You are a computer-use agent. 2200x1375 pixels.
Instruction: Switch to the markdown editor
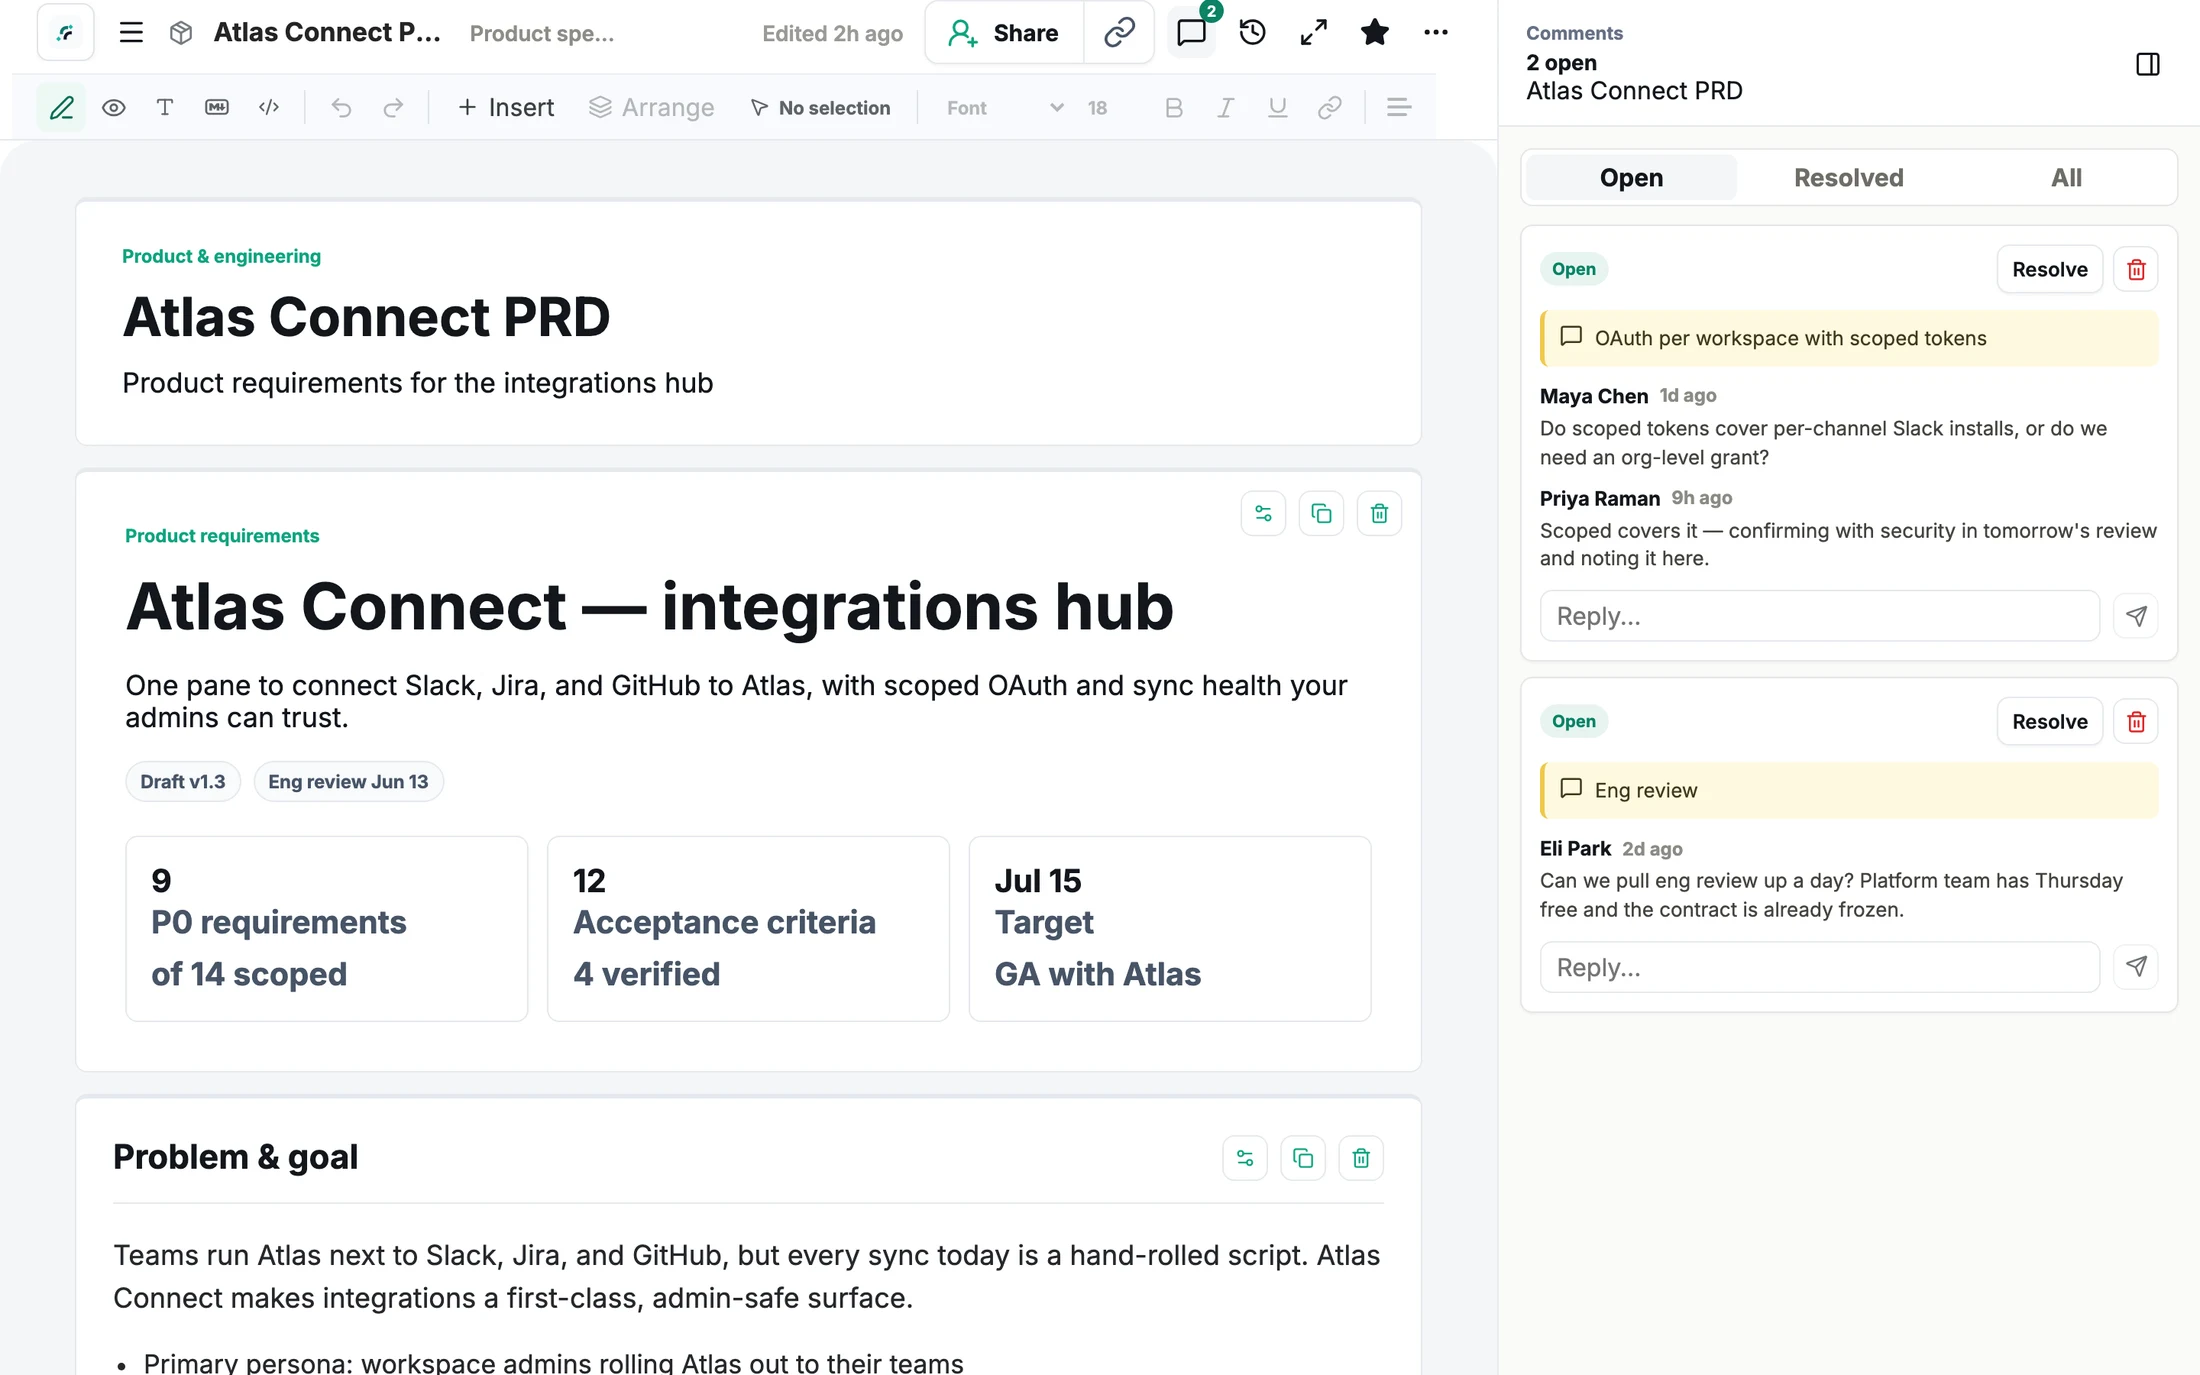tap(217, 107)
